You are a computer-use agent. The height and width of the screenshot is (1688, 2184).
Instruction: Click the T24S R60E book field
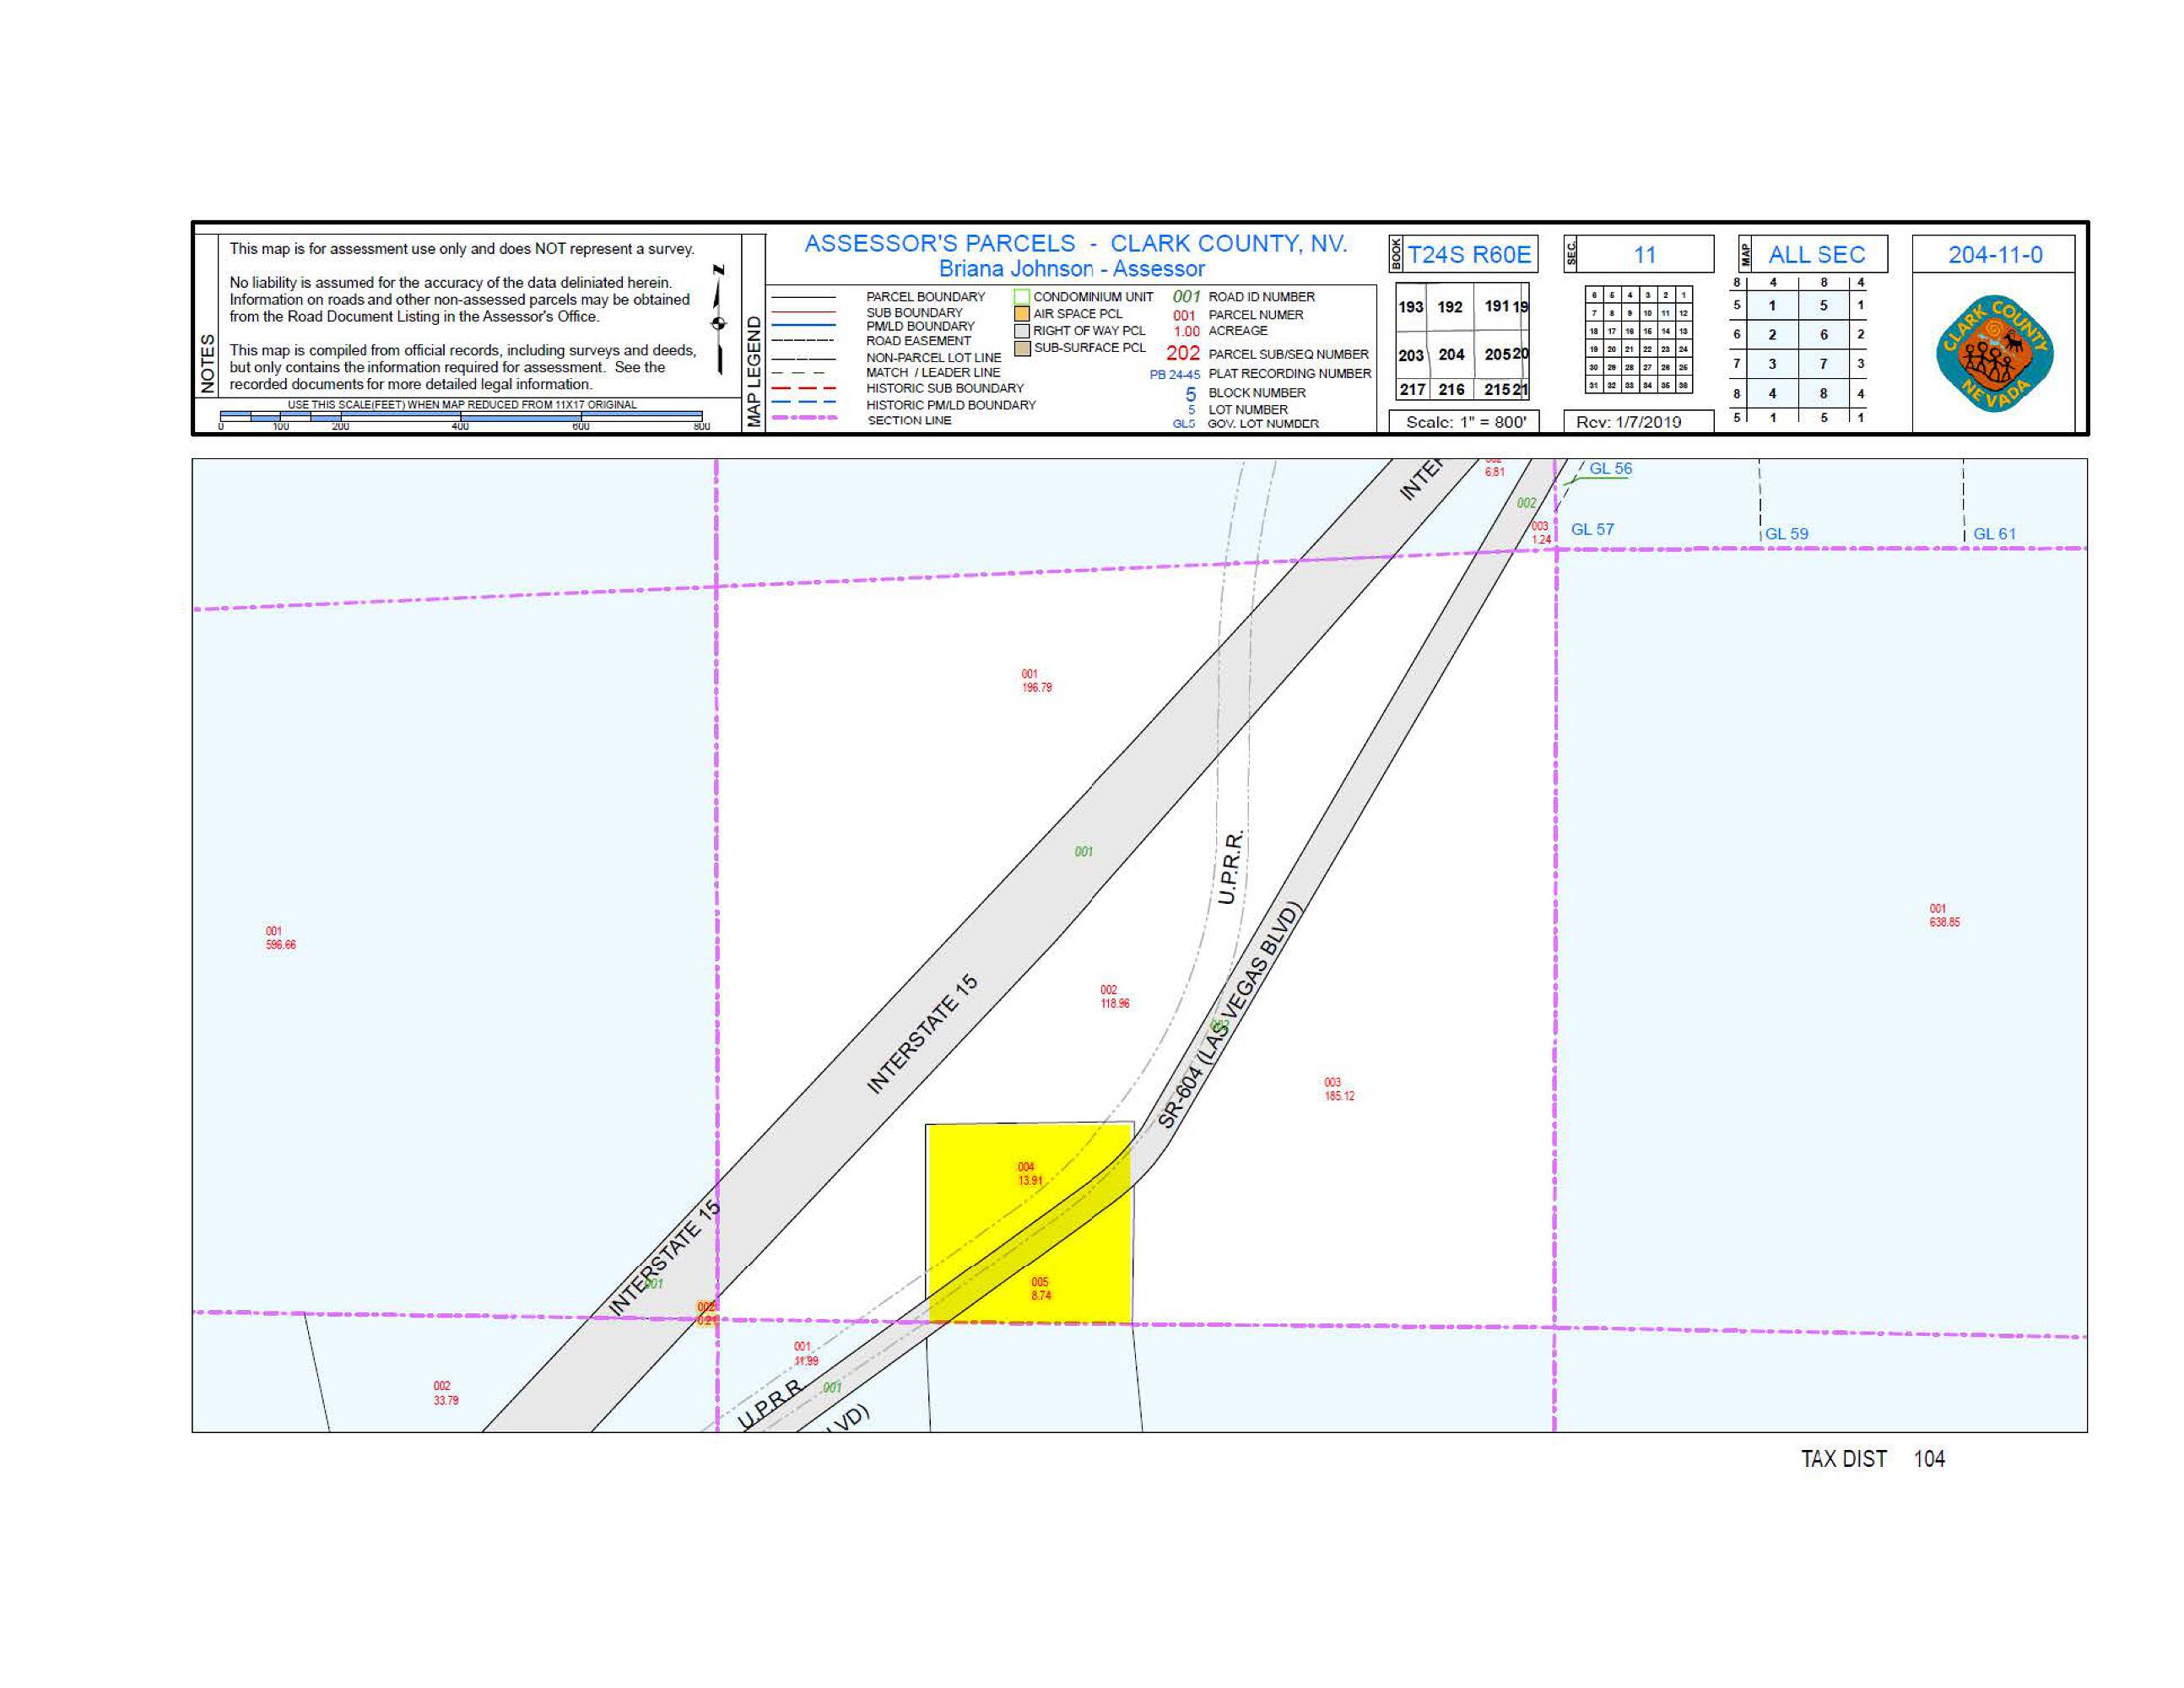click(x=1468, y=255)
